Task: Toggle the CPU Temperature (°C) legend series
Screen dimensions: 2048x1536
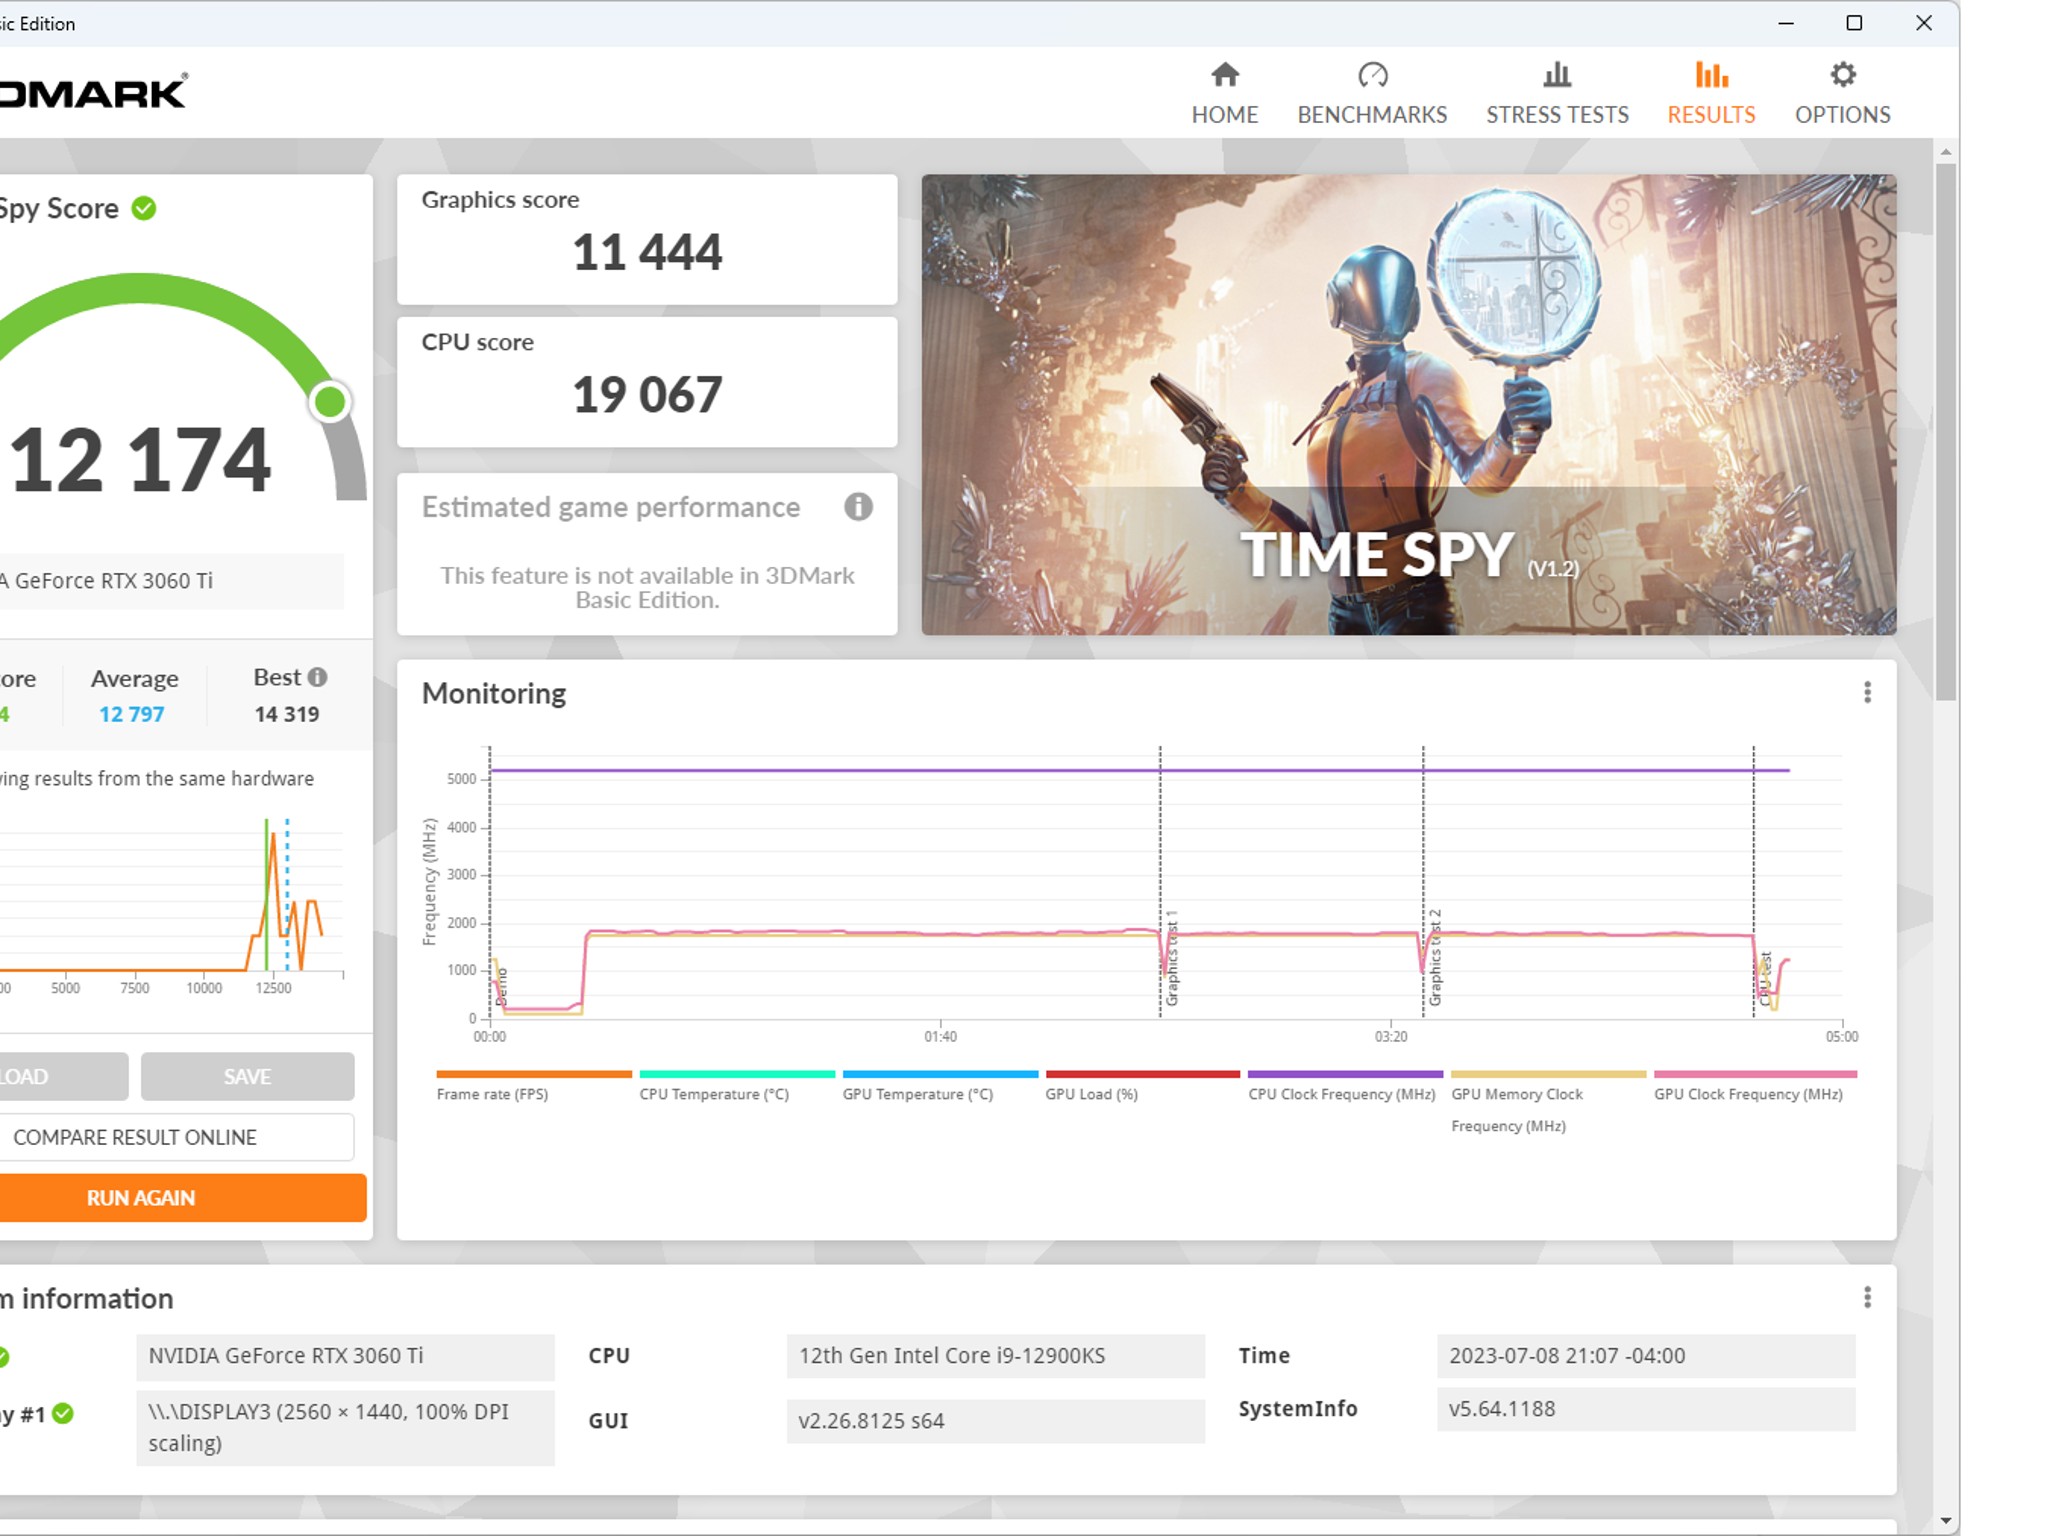Action: click(736, 1086)
